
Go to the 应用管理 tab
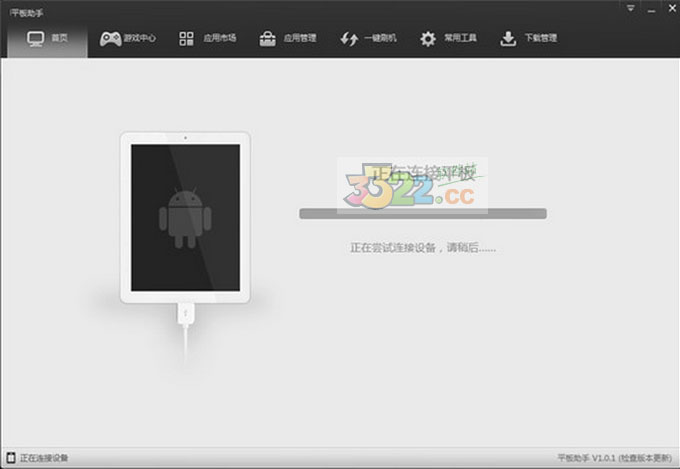pyautogui.click(x=288, y=39)
